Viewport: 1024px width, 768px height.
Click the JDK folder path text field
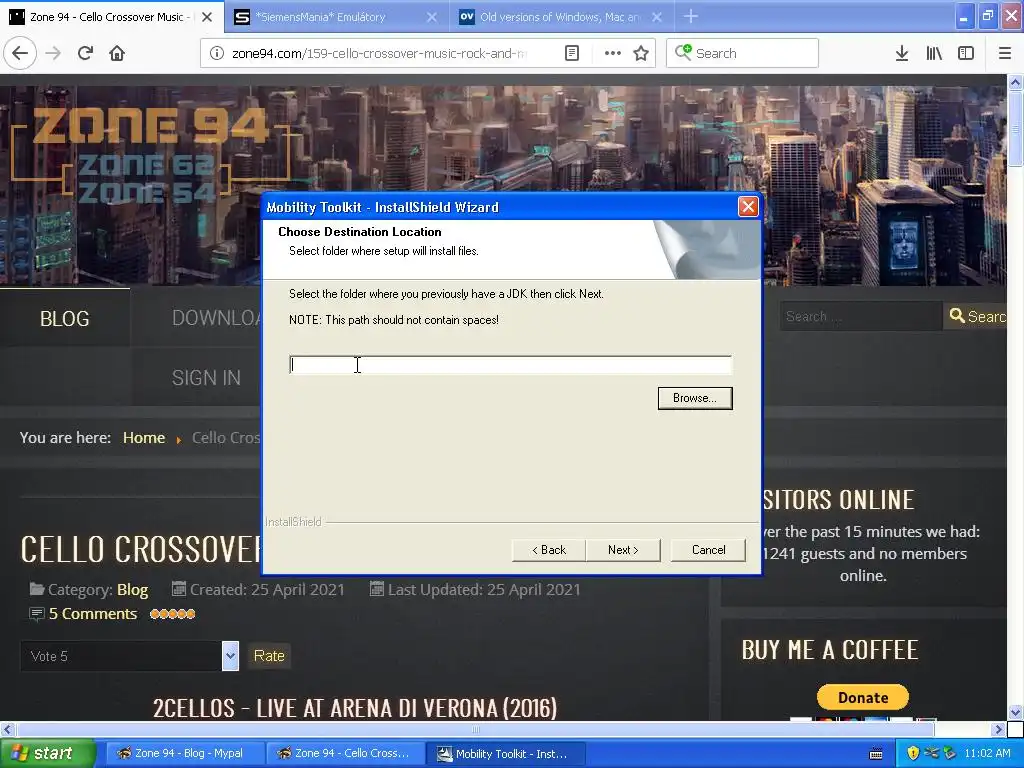pyautogui.click(x=510, y=365)
